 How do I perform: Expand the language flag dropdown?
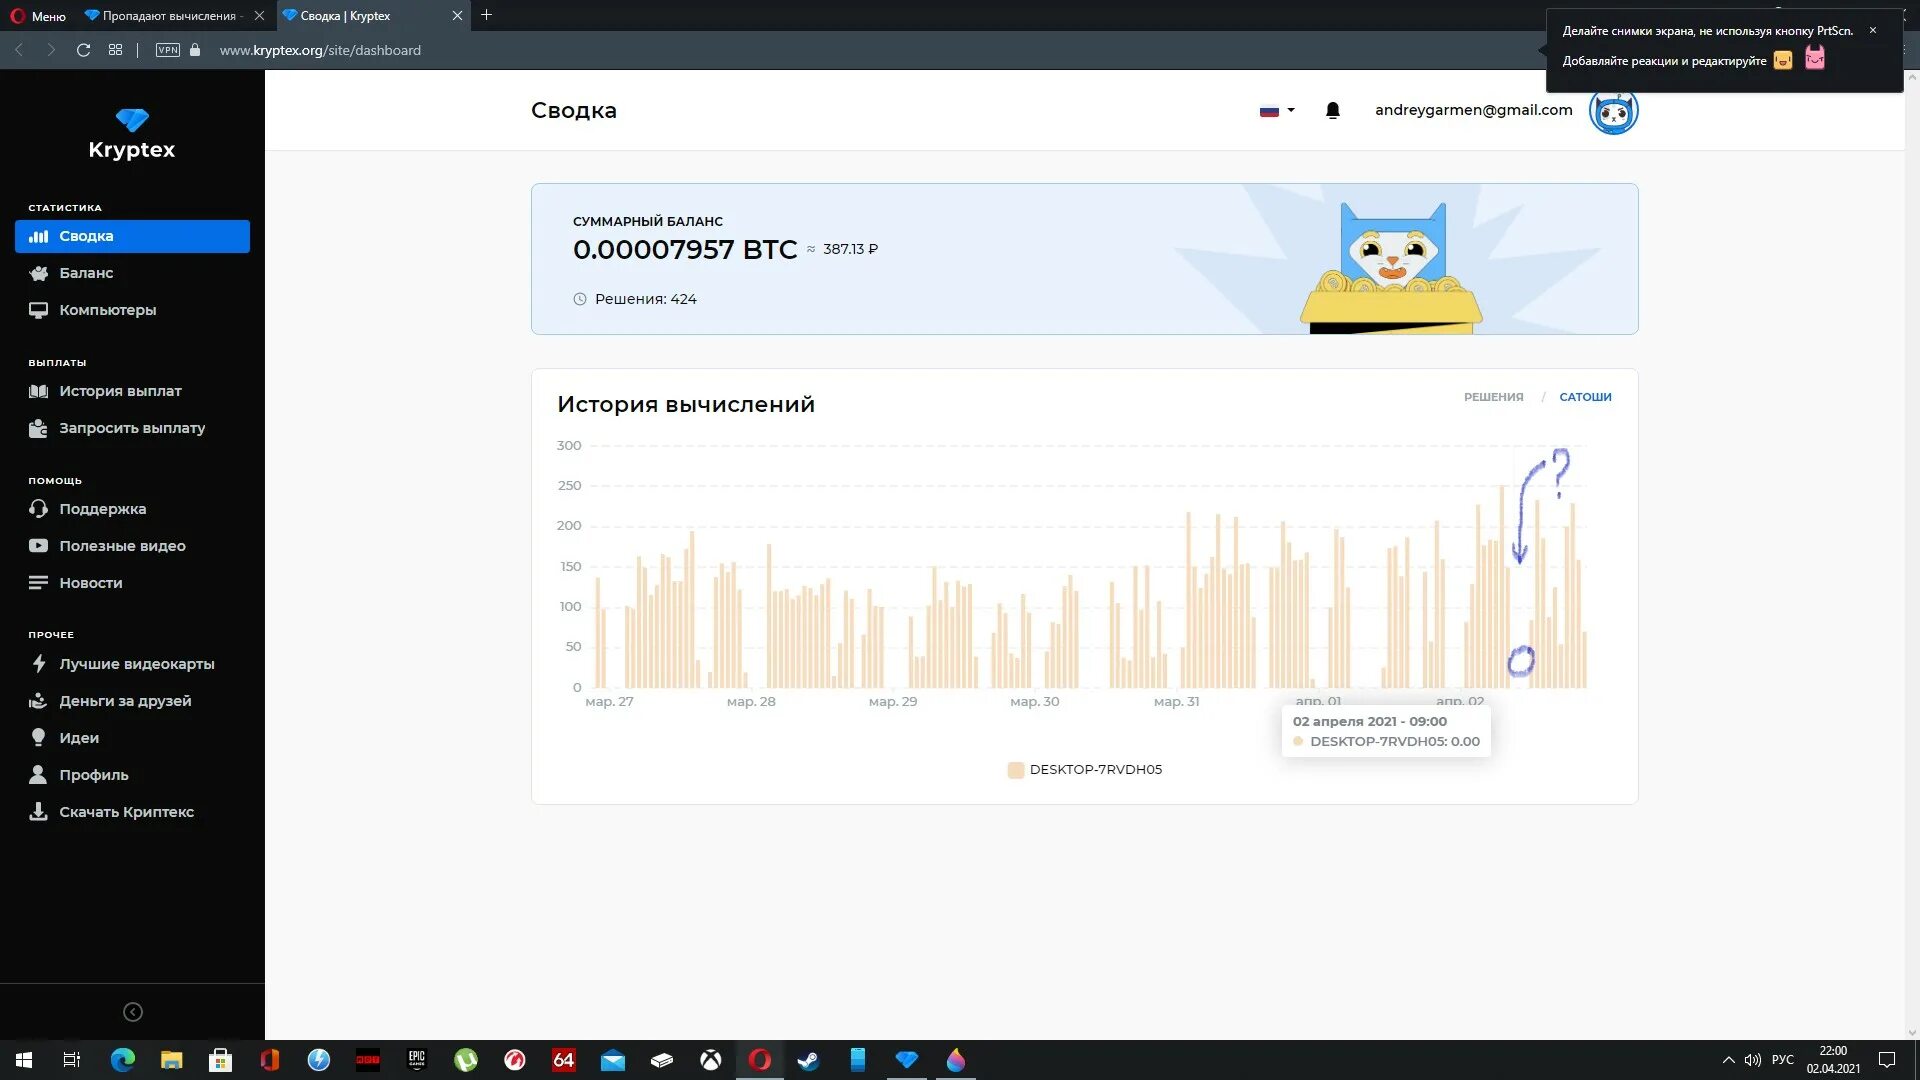tap(1277, 111)
